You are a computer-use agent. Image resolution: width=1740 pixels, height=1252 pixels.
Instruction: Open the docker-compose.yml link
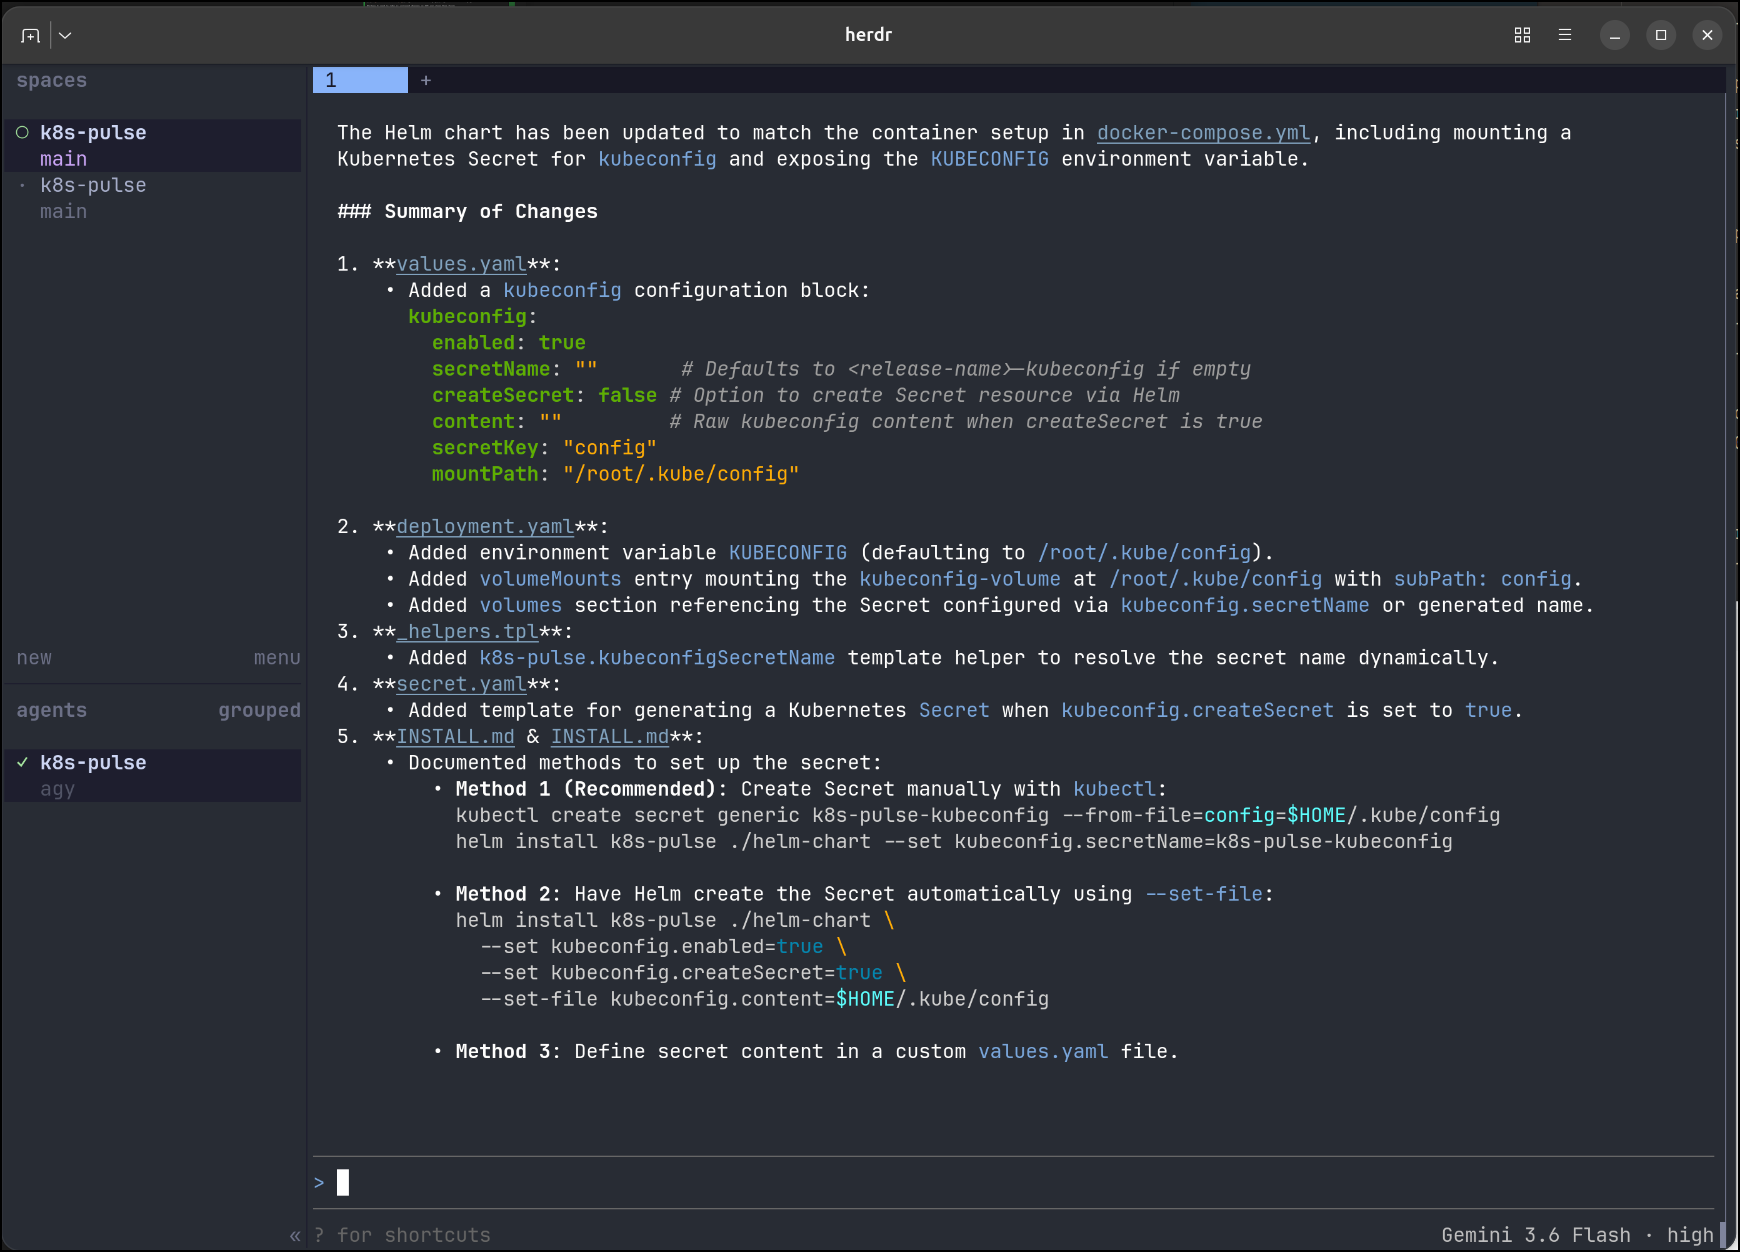click(1203, 133)
